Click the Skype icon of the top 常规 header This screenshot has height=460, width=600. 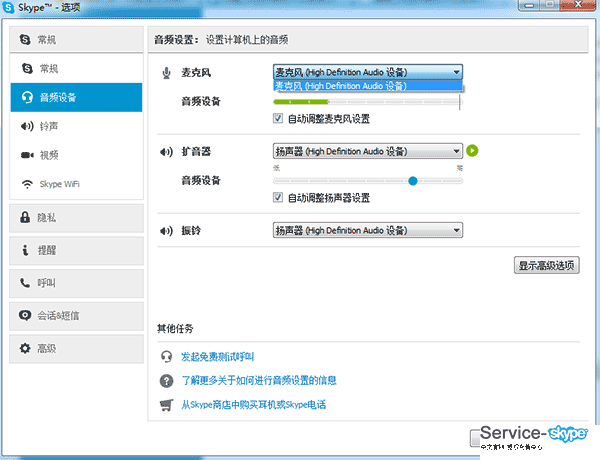(x=25, y=39)
